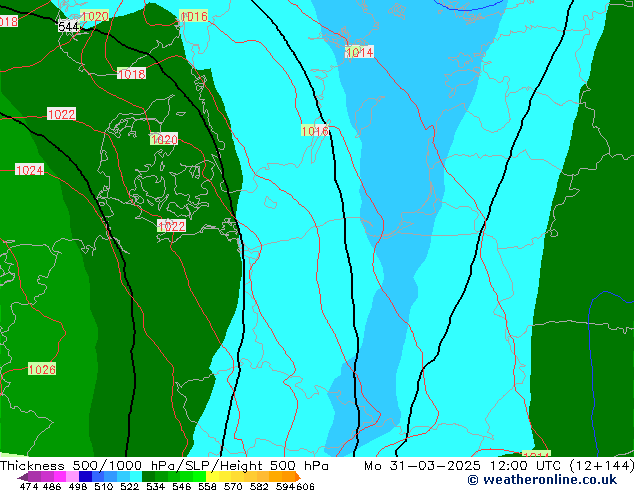Click the 1020 label beside the 544 label
Viewport: 634px width, 490px height.
[x=95, y=16]
